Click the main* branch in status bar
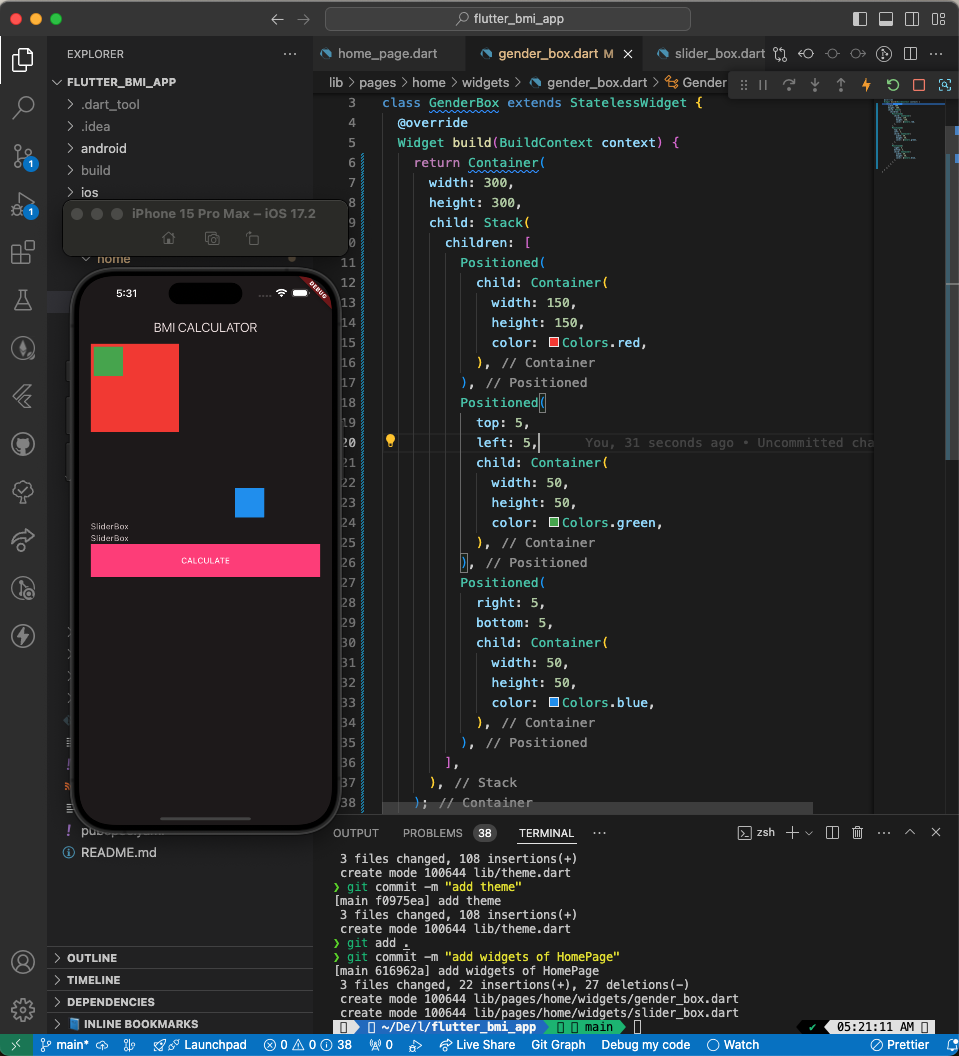Image resolution: width=959 pixels, height=1056 pixels. 64,1045
